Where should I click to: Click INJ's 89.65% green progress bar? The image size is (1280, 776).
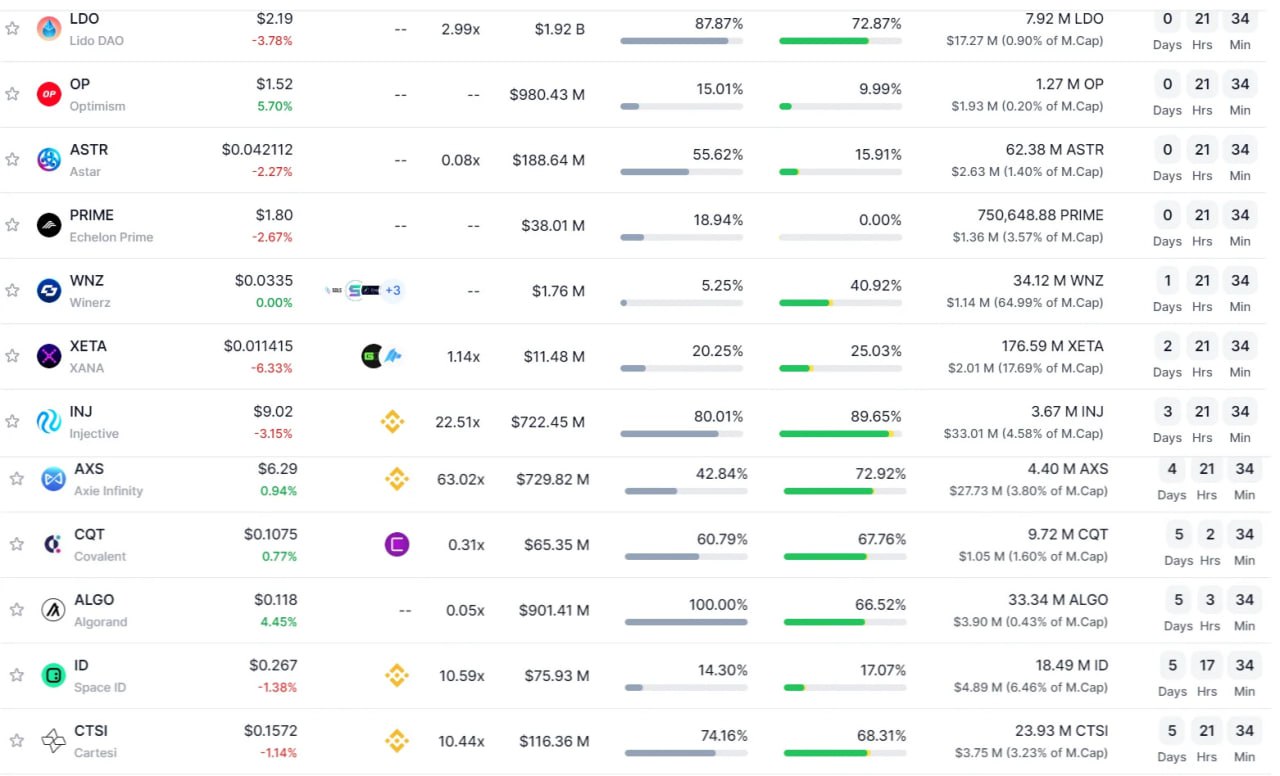click(840, 434)
